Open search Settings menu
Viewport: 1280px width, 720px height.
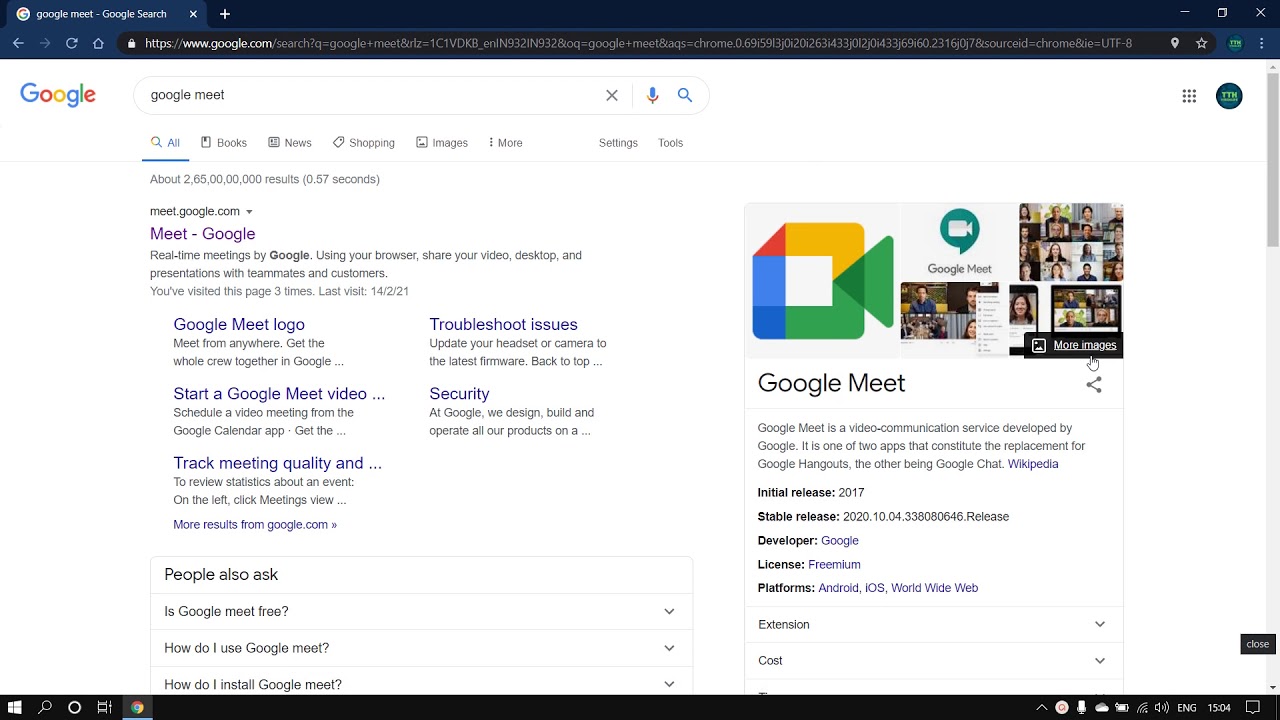pyautogui.click(x=618, y=143)
